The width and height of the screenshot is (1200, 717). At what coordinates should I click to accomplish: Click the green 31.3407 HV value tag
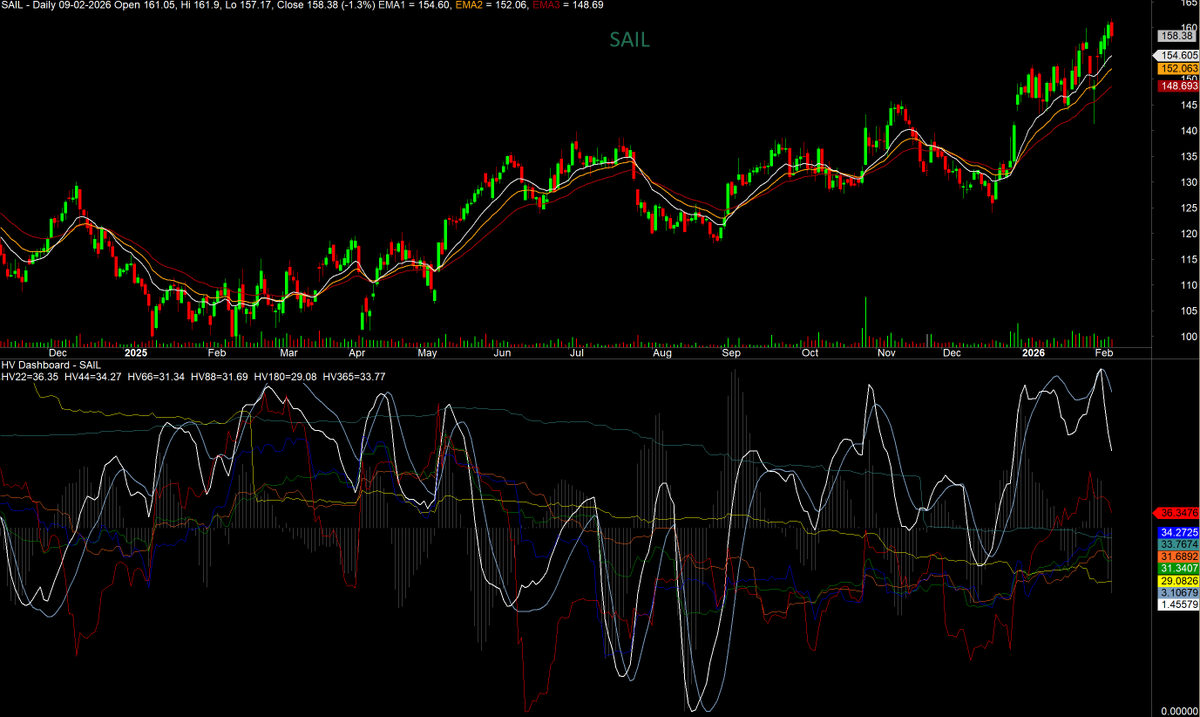tap(1177, 568)
